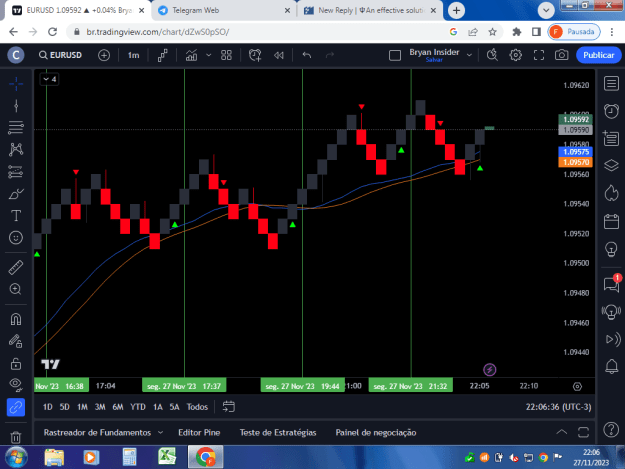
Task: Open the user profile menu avatar
Action: tap(16, 55)
